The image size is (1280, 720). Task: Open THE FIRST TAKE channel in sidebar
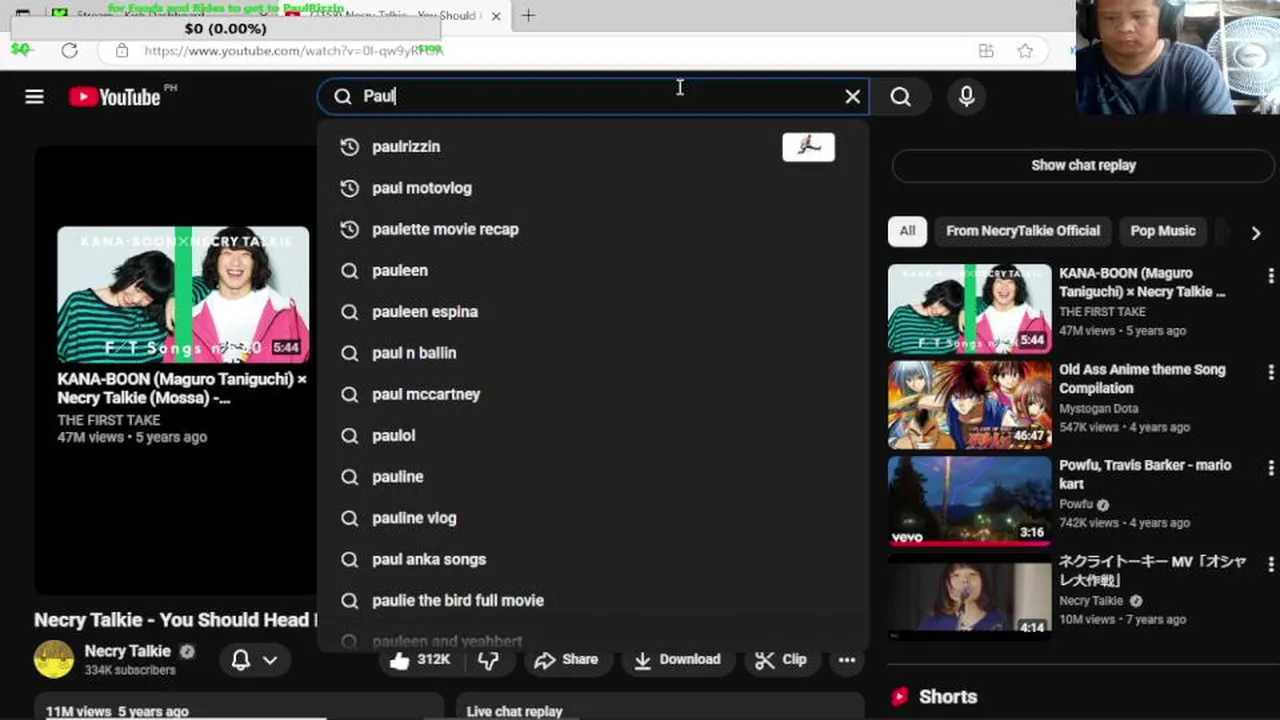pos(1102,312)
